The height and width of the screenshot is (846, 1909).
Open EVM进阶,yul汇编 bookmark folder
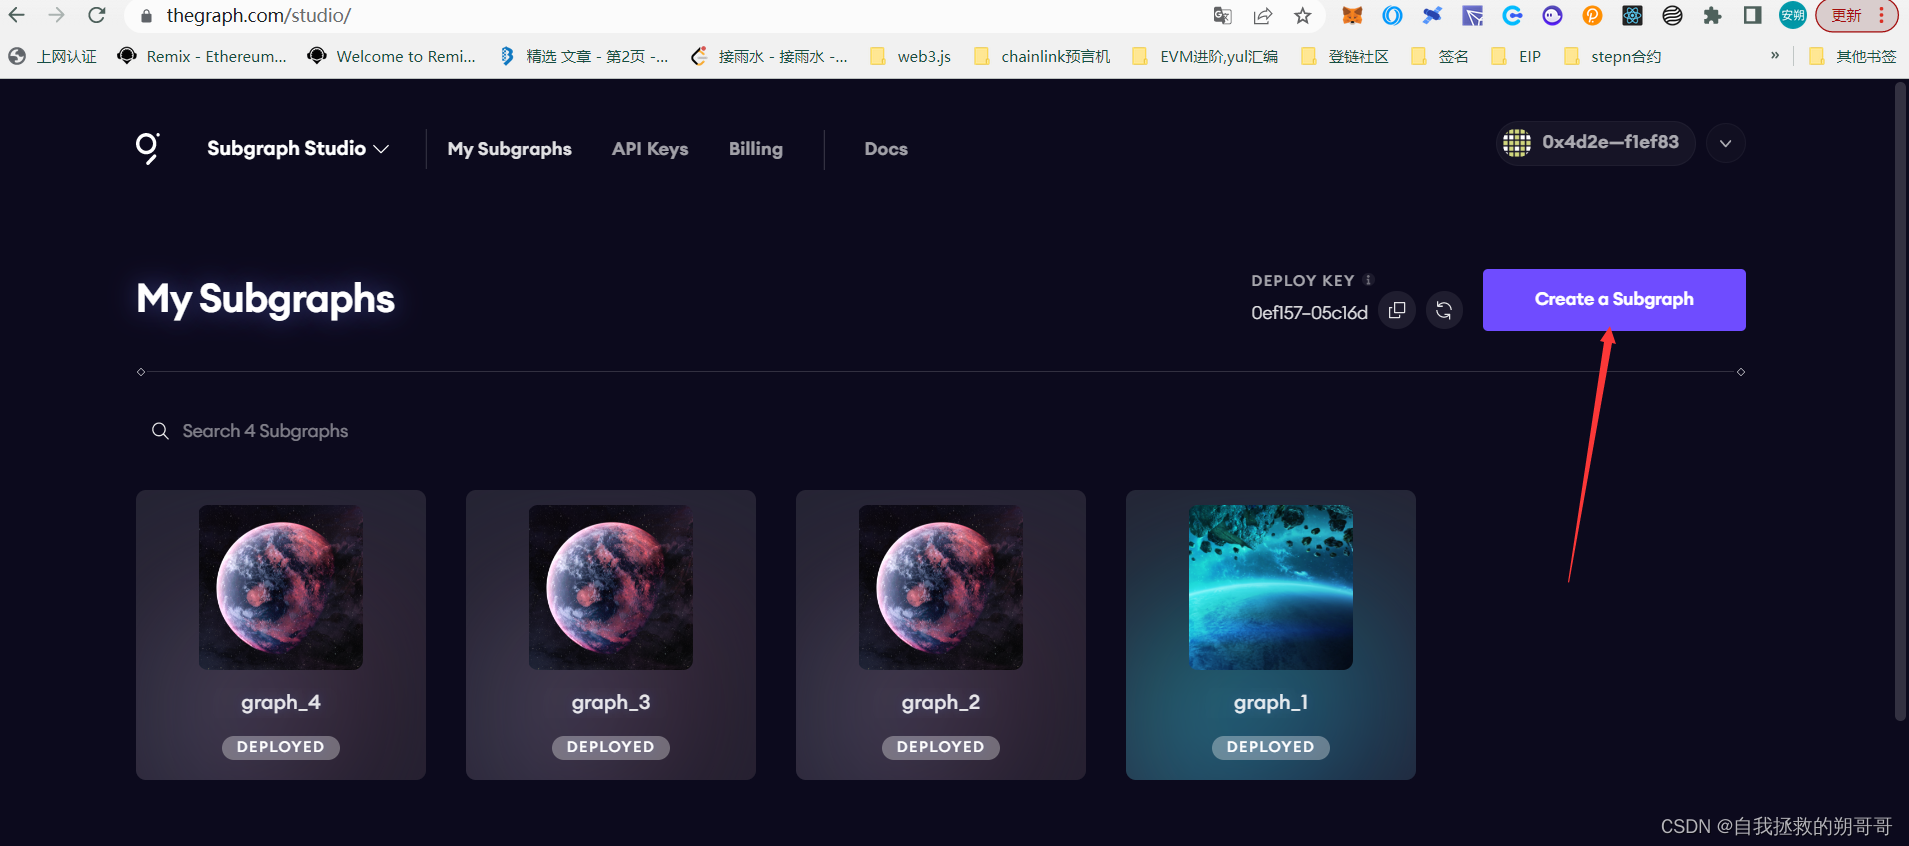(x=1205, y=56)
